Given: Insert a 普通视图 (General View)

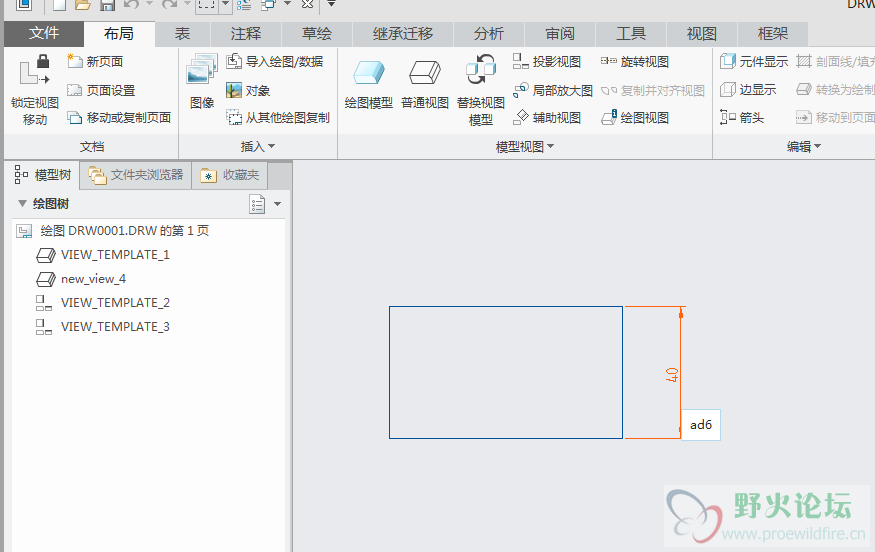Looking at the screenshot, I should coord(425,78).
